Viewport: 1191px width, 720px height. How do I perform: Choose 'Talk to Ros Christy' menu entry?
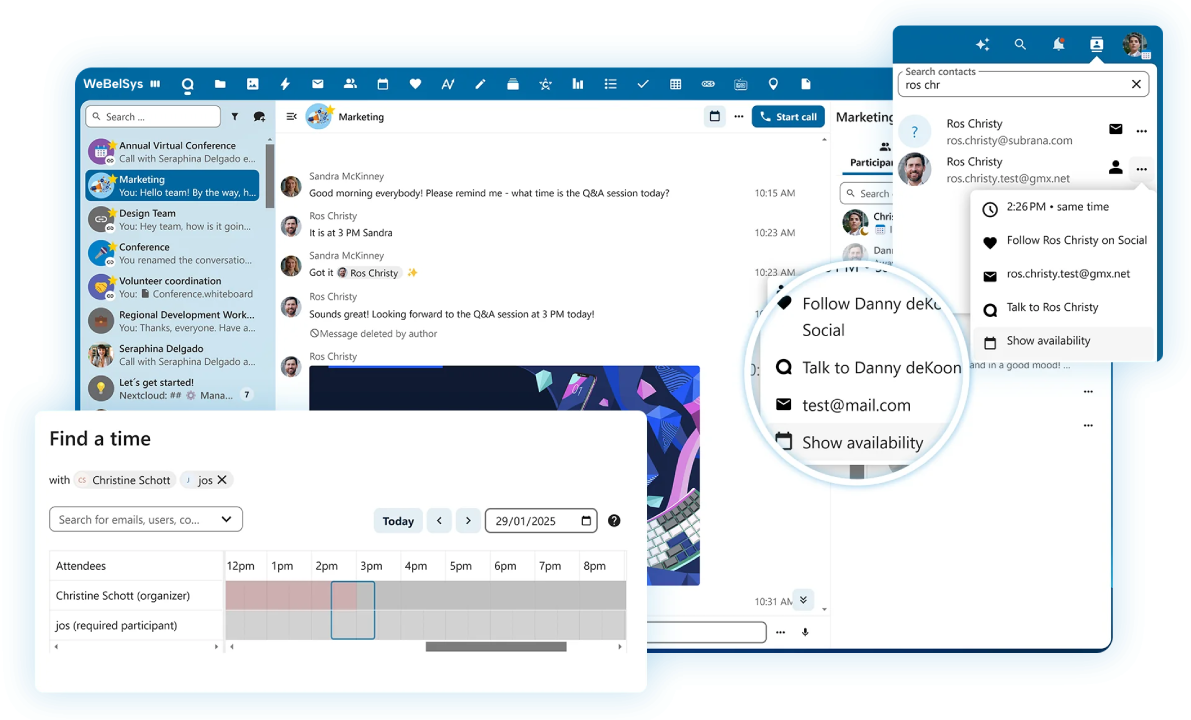tap(1052, 307)
